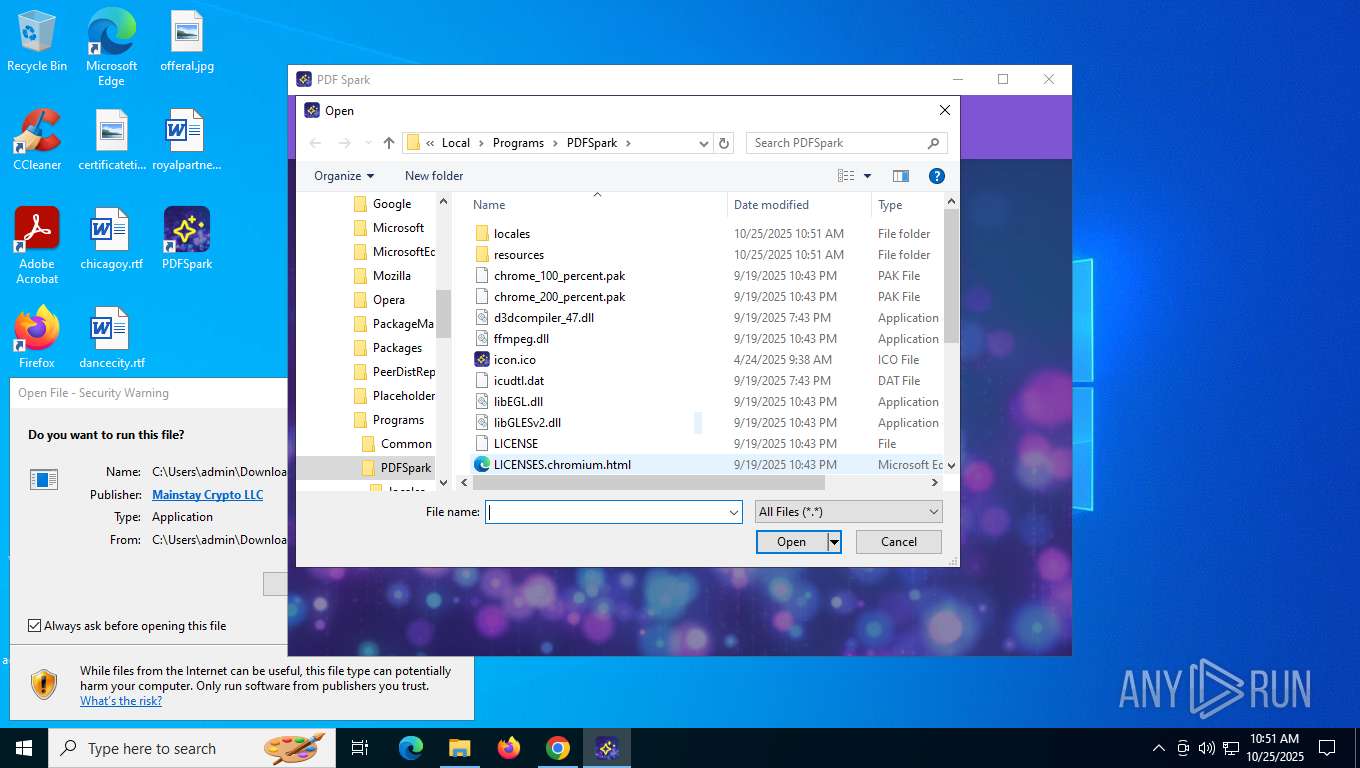
Task: Click the search magnifier in Search PDFSpark
Action: click(x=934, y=143)
